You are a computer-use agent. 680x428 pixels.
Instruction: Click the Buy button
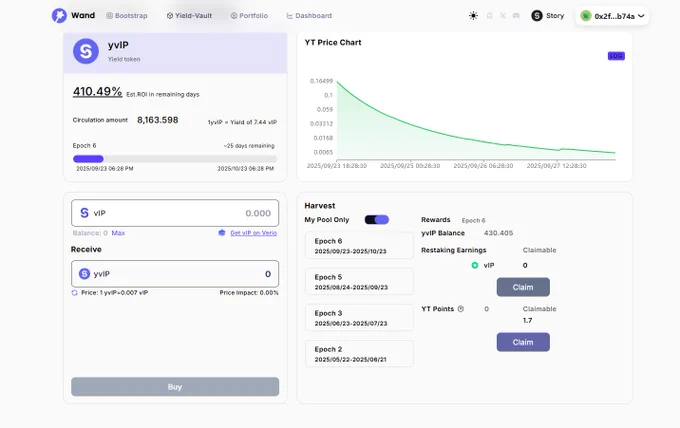click(175, 386)
